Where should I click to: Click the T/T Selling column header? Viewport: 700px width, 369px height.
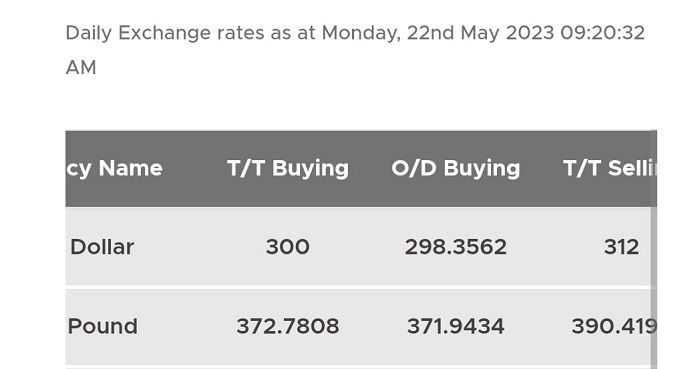pyautogui.click(x=609, y=169)
